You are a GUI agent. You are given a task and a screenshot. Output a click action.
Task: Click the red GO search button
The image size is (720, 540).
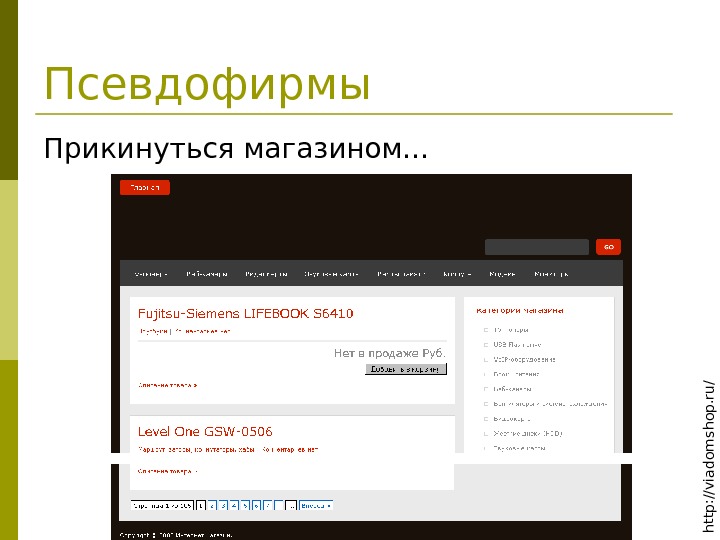(608, 247)
